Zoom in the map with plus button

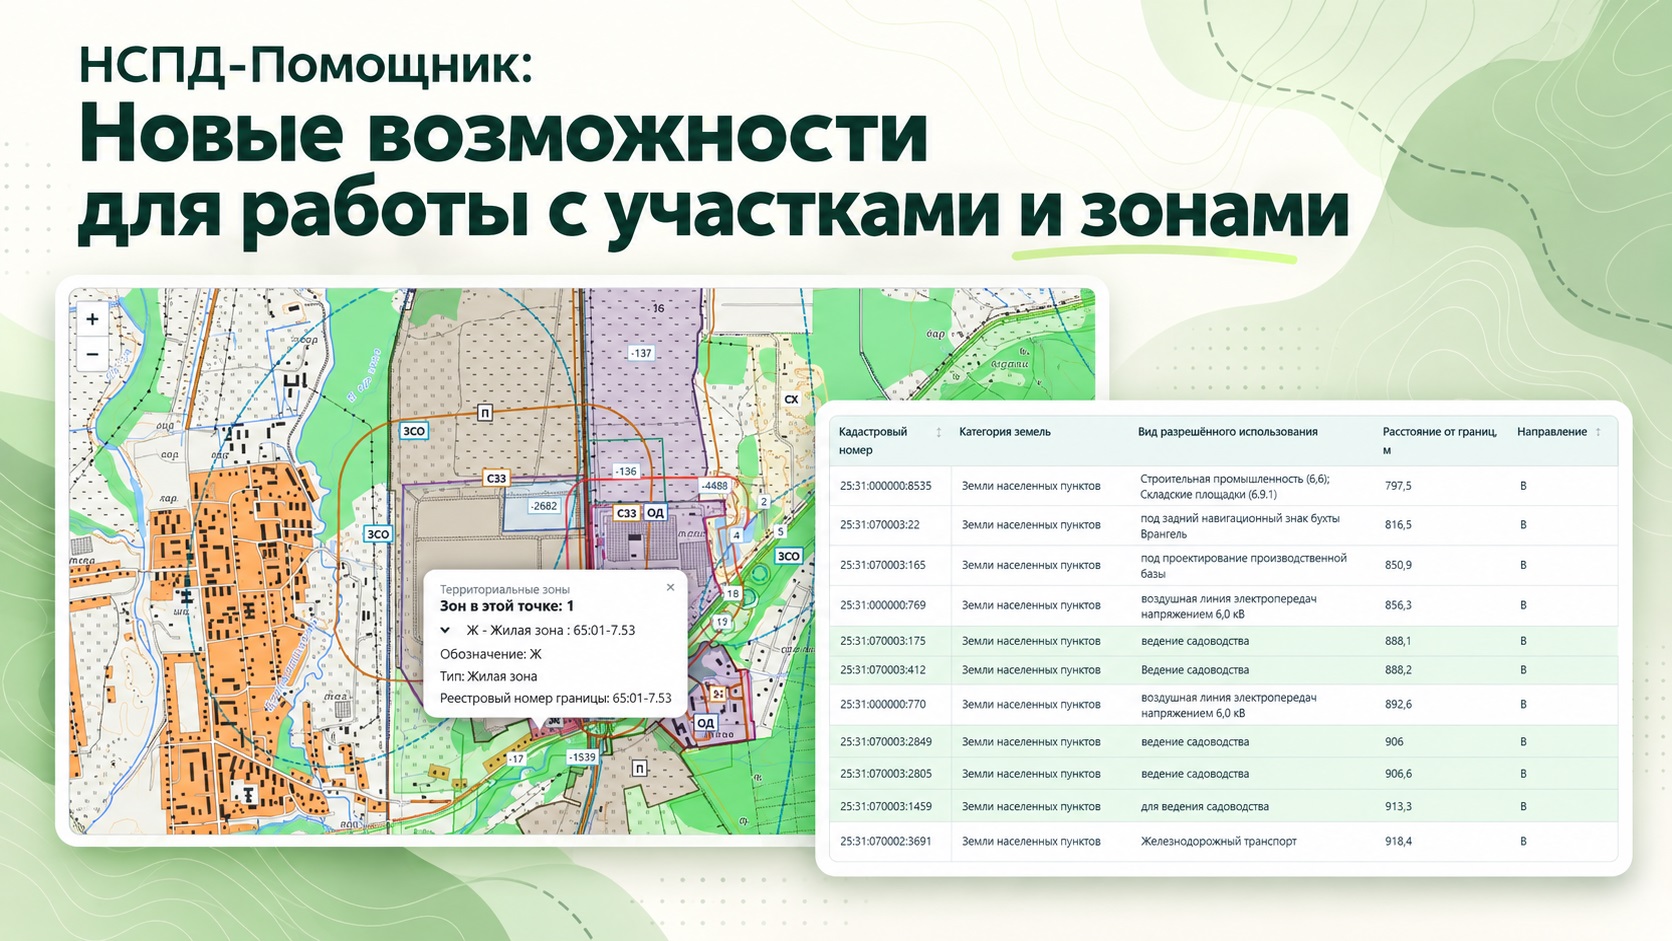coord(92,319)
